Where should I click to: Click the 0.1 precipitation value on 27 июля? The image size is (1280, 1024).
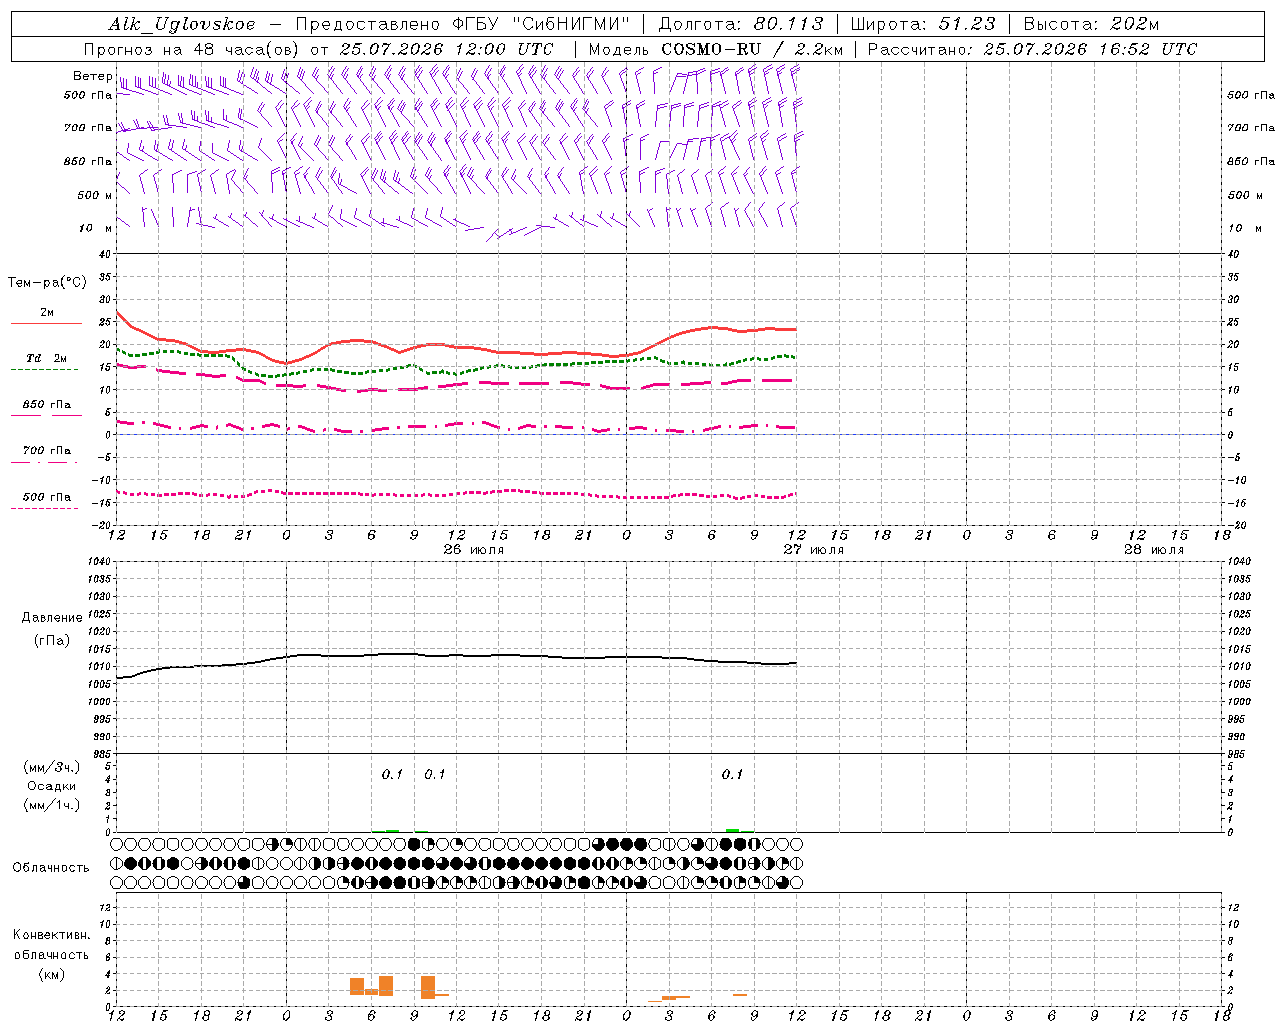[732, 774]
